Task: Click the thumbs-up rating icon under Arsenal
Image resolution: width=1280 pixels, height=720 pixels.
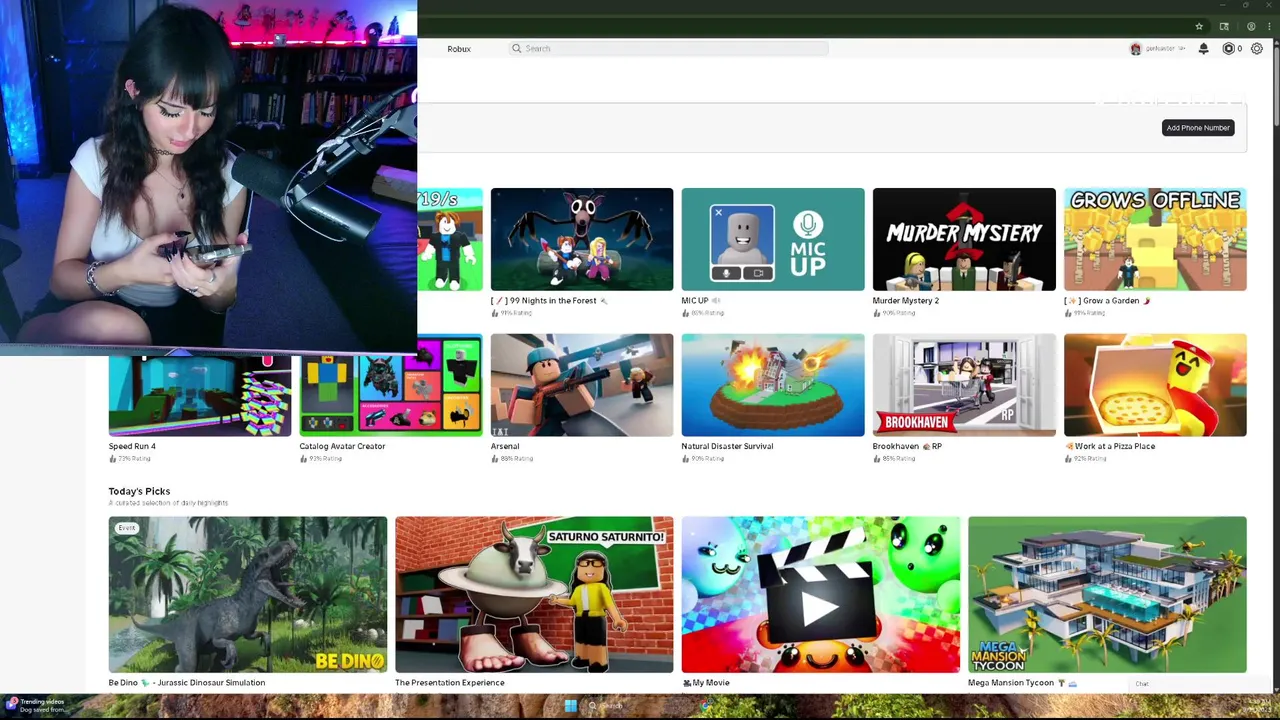Action: pyautogui.click(x=494, y=459)
